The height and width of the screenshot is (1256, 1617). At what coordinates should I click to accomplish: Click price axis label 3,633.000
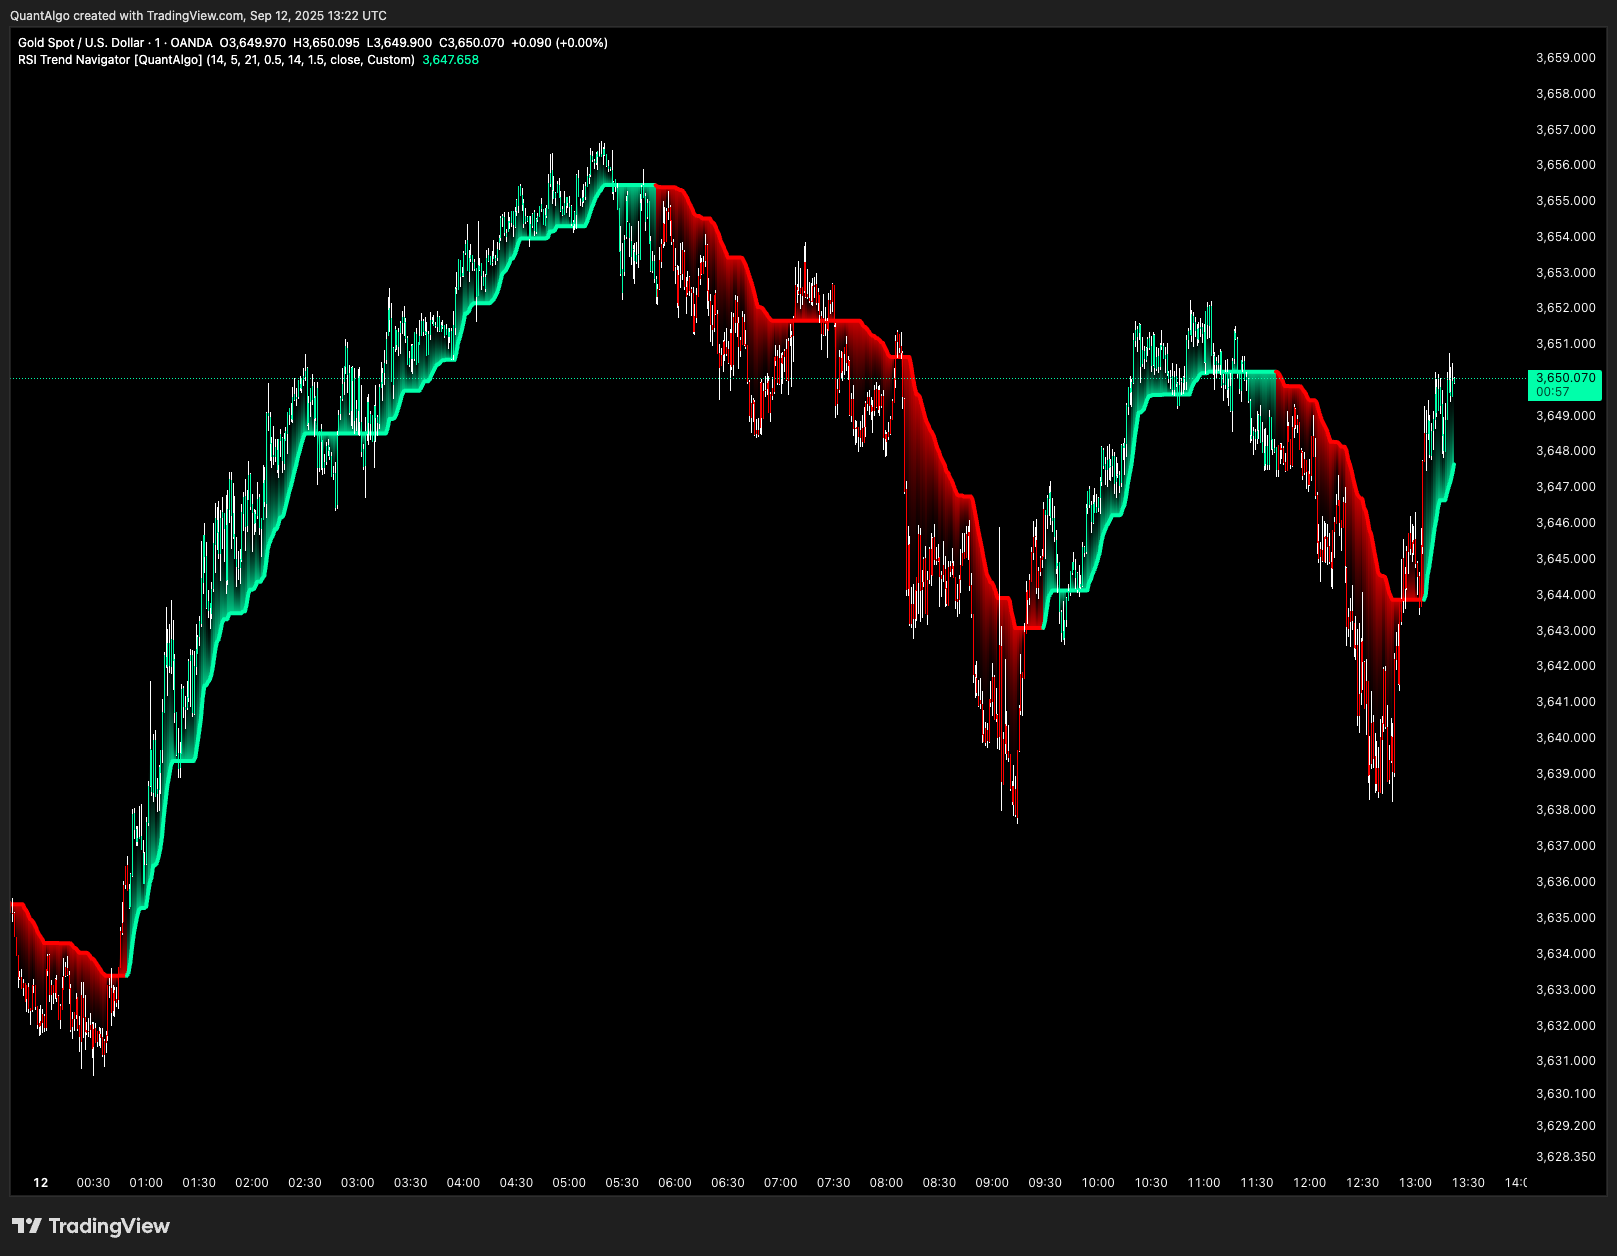coord(1566,990)
